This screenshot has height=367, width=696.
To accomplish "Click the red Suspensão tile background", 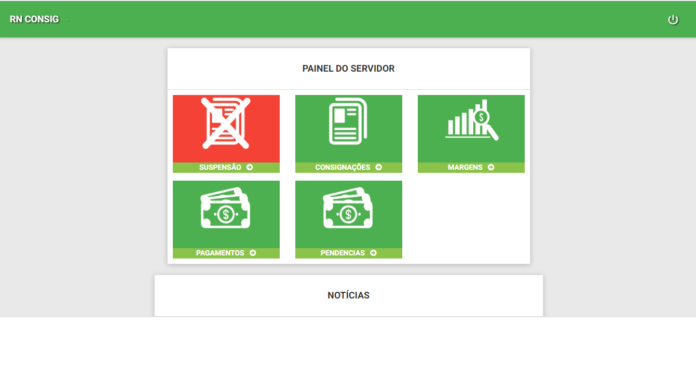I will [x=226, y=129].
